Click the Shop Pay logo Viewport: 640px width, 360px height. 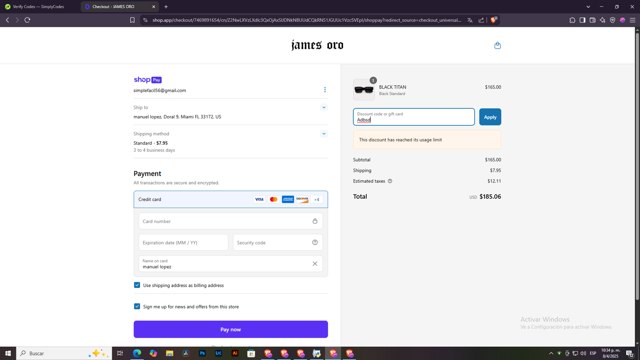[x=147, y=80]
